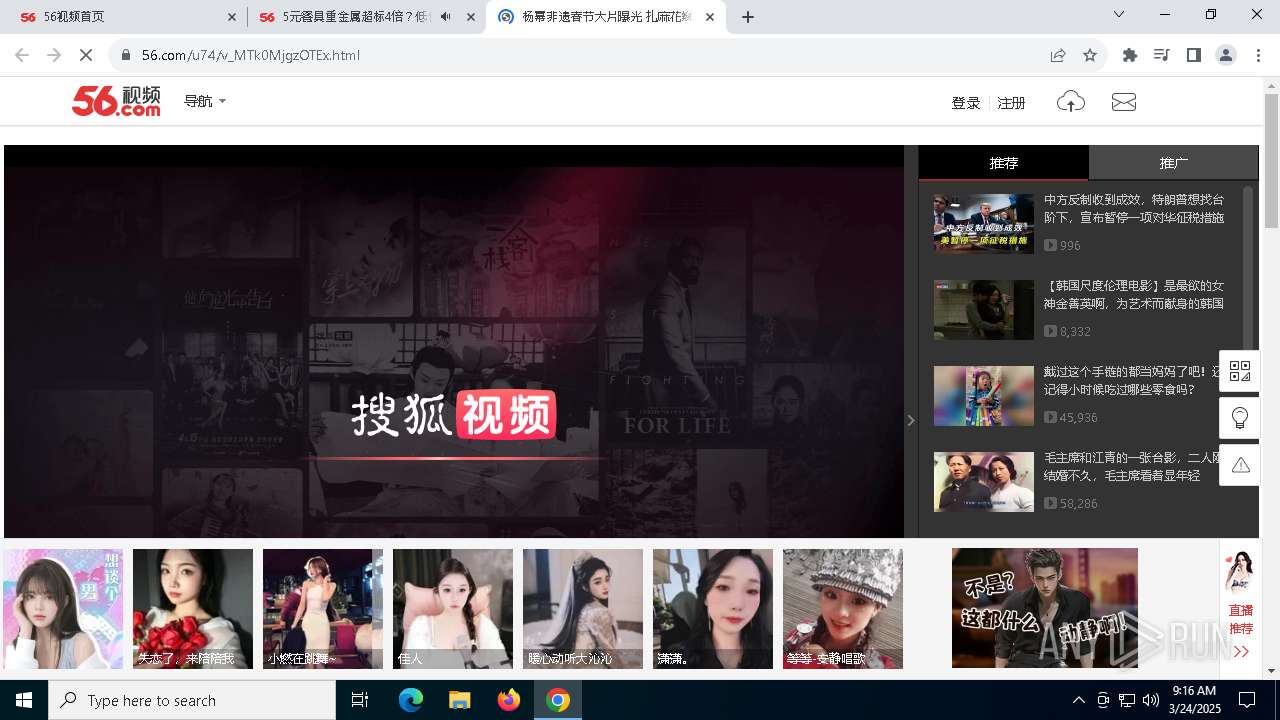1280x720 pixels.
Task: Open 潇潇 live thumbnail
Action: tap(713, 608)
